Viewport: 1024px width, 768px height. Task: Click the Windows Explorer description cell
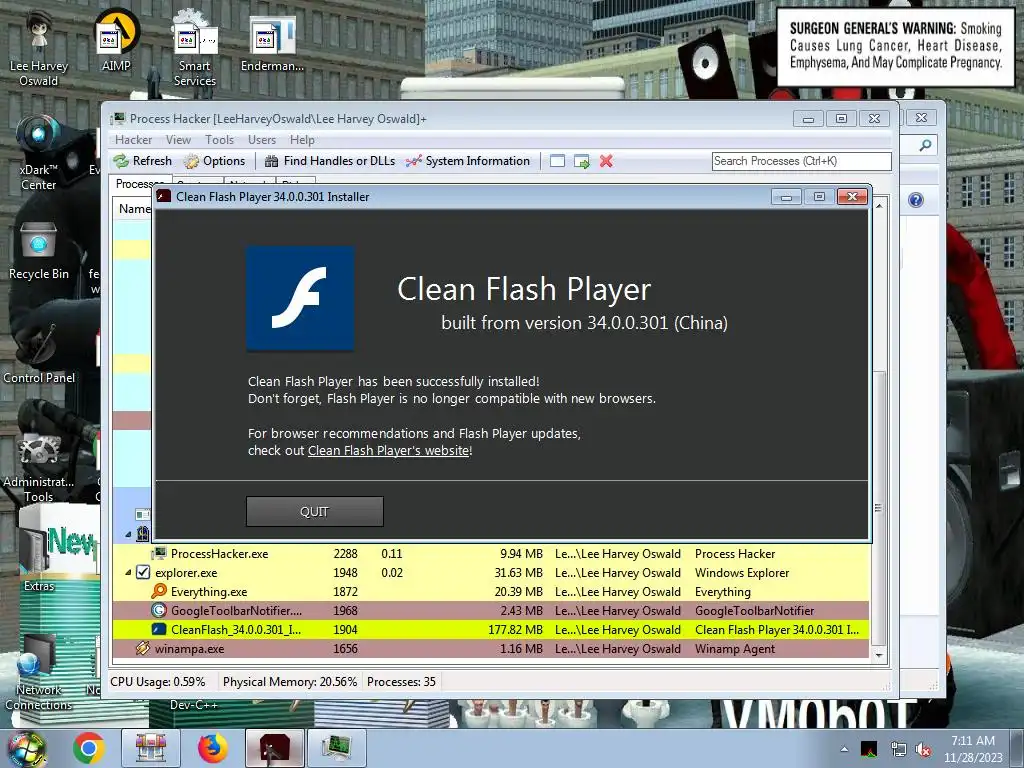click(742, 573)
